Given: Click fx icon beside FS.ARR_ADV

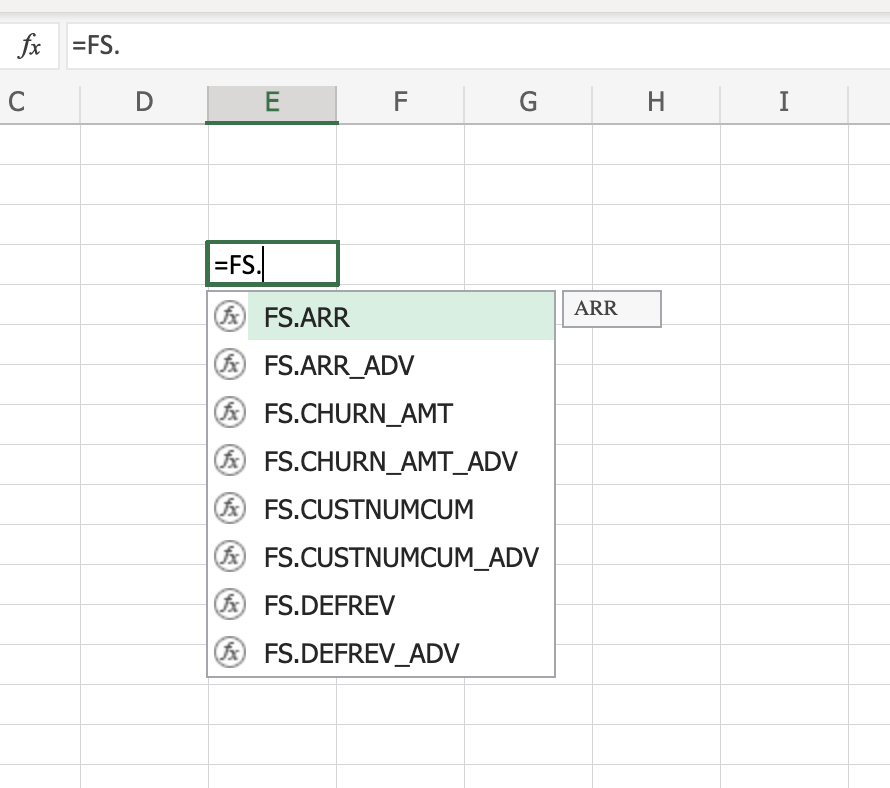Looking at the screenshot, I should click(x=230, y=364).
